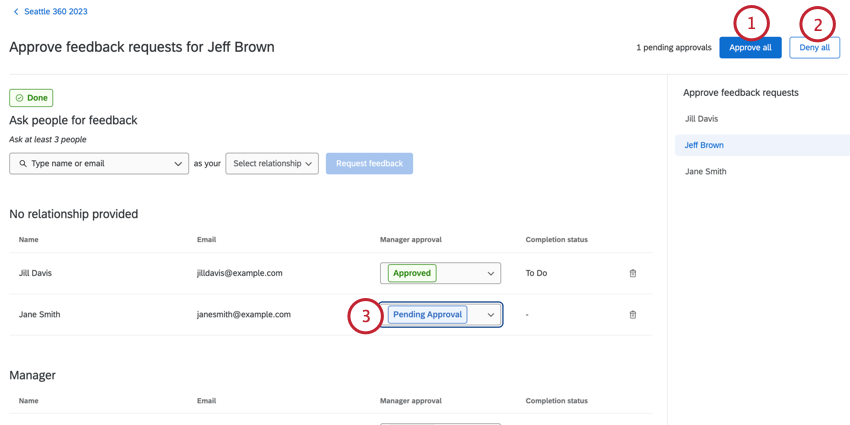Image resolution: width=850 pixels, height=425 pixels.
Task: Click the Request feedback button
Action: [x=369, y=164]
